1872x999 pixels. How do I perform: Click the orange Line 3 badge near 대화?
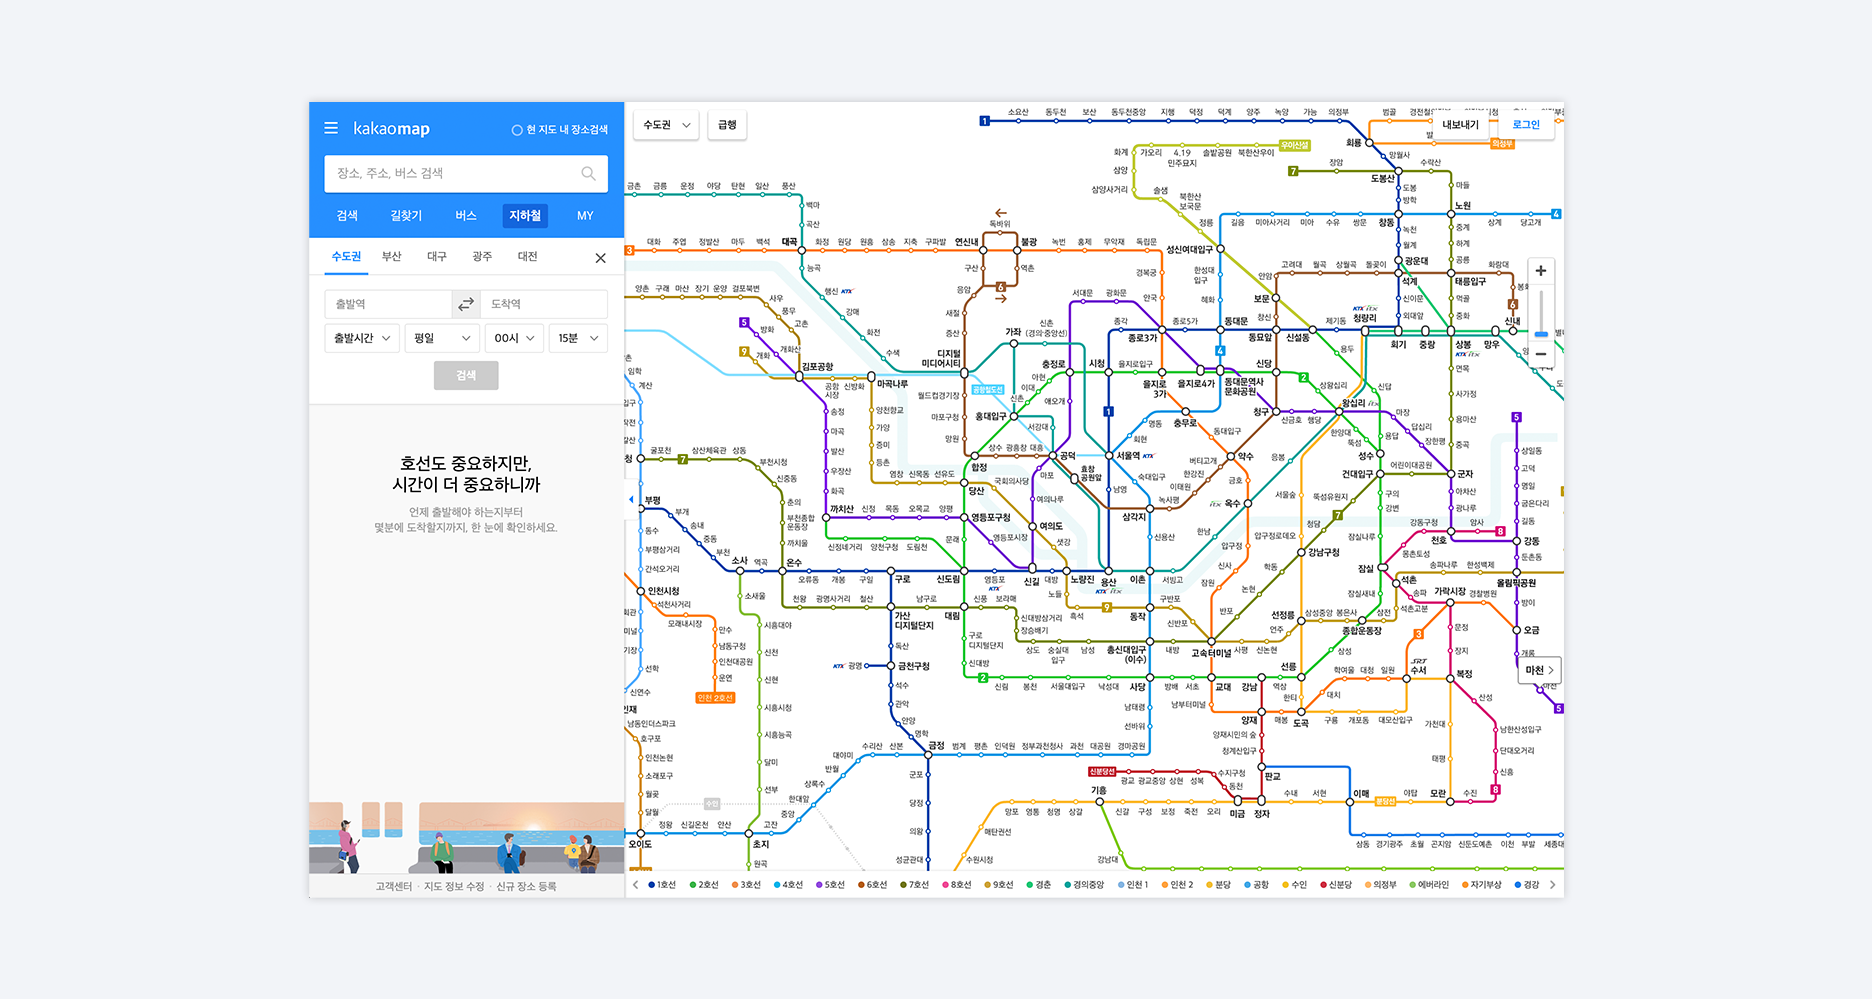coord(630,250)
